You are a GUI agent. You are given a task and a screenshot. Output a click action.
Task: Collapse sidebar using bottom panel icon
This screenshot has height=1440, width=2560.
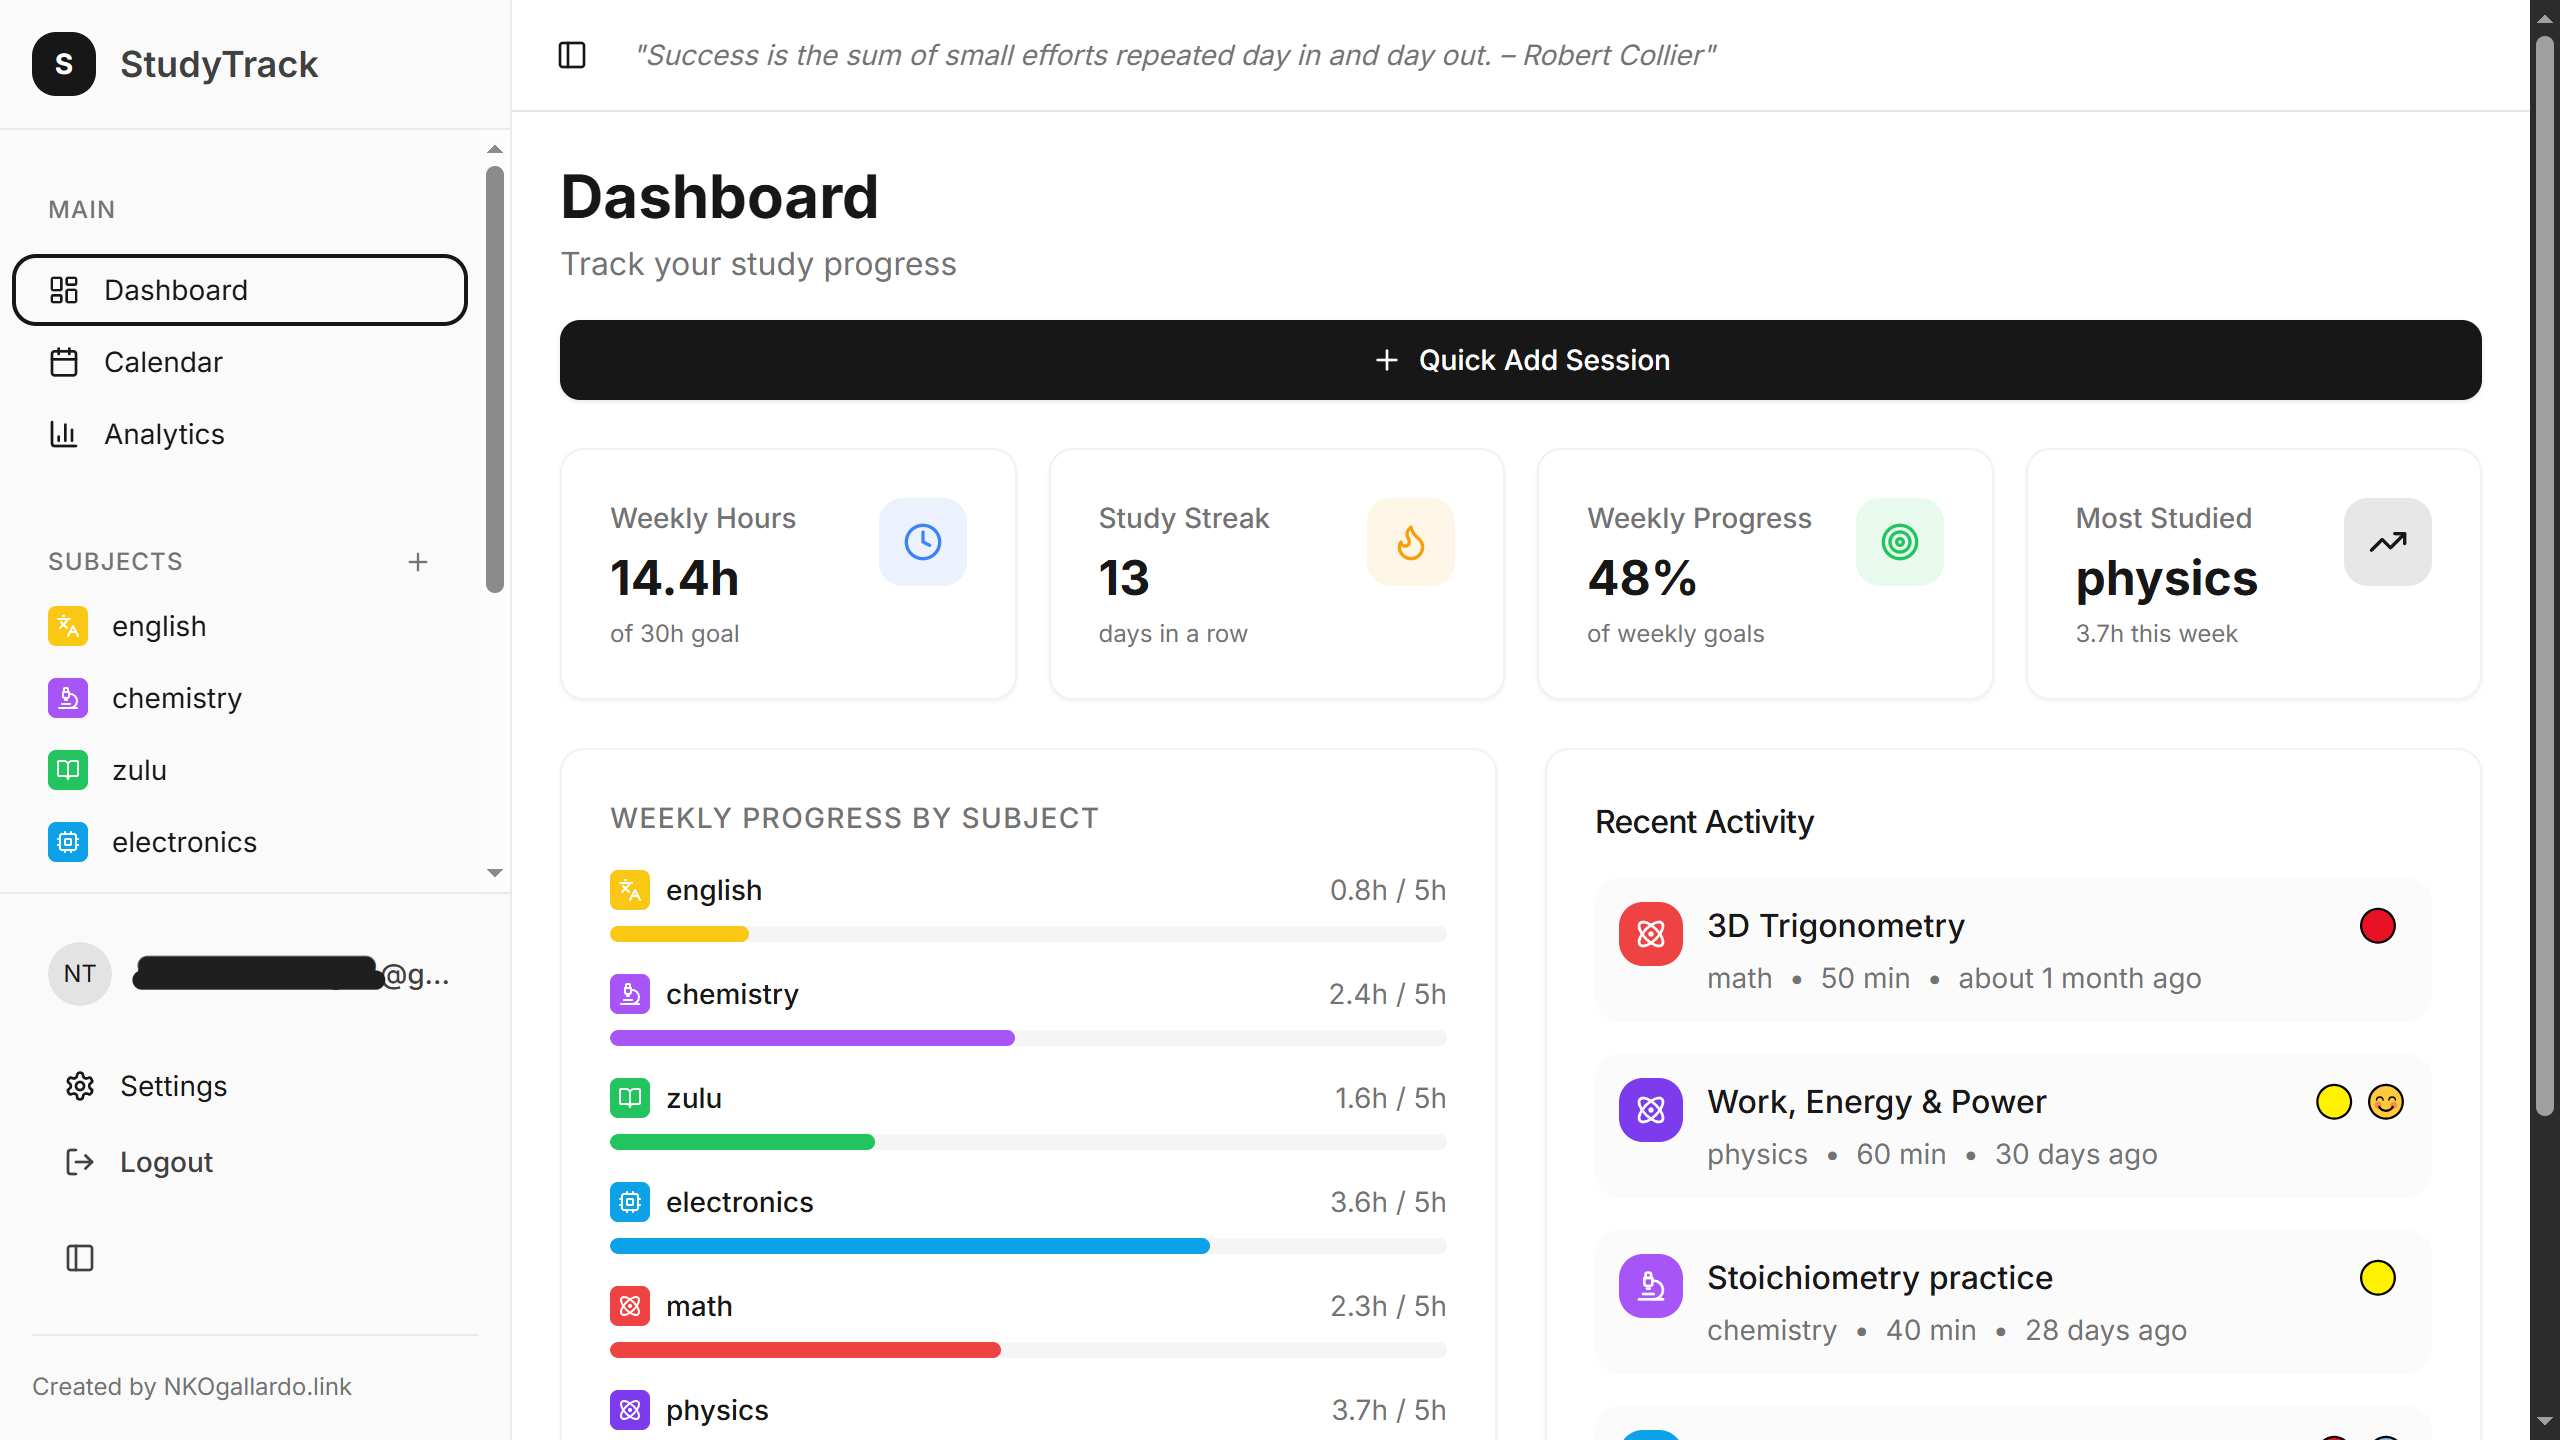(80, 1258)
